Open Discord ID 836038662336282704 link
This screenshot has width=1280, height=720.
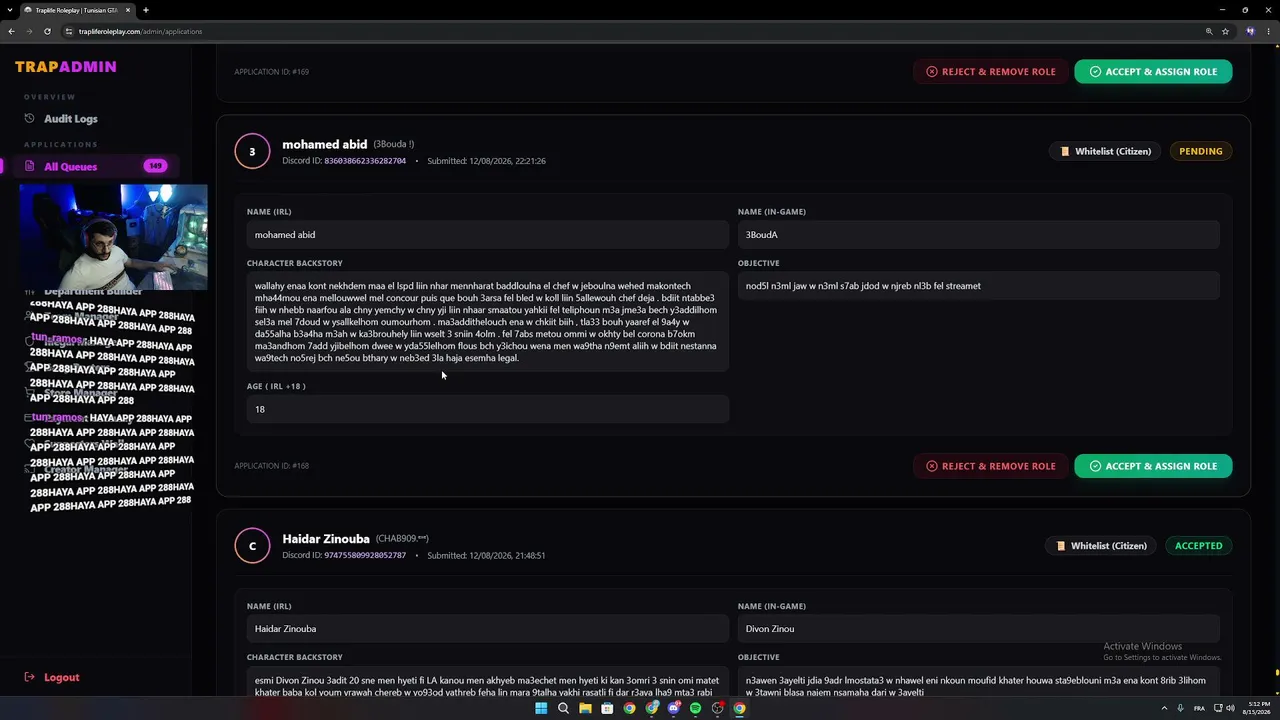tap(365, 161)
